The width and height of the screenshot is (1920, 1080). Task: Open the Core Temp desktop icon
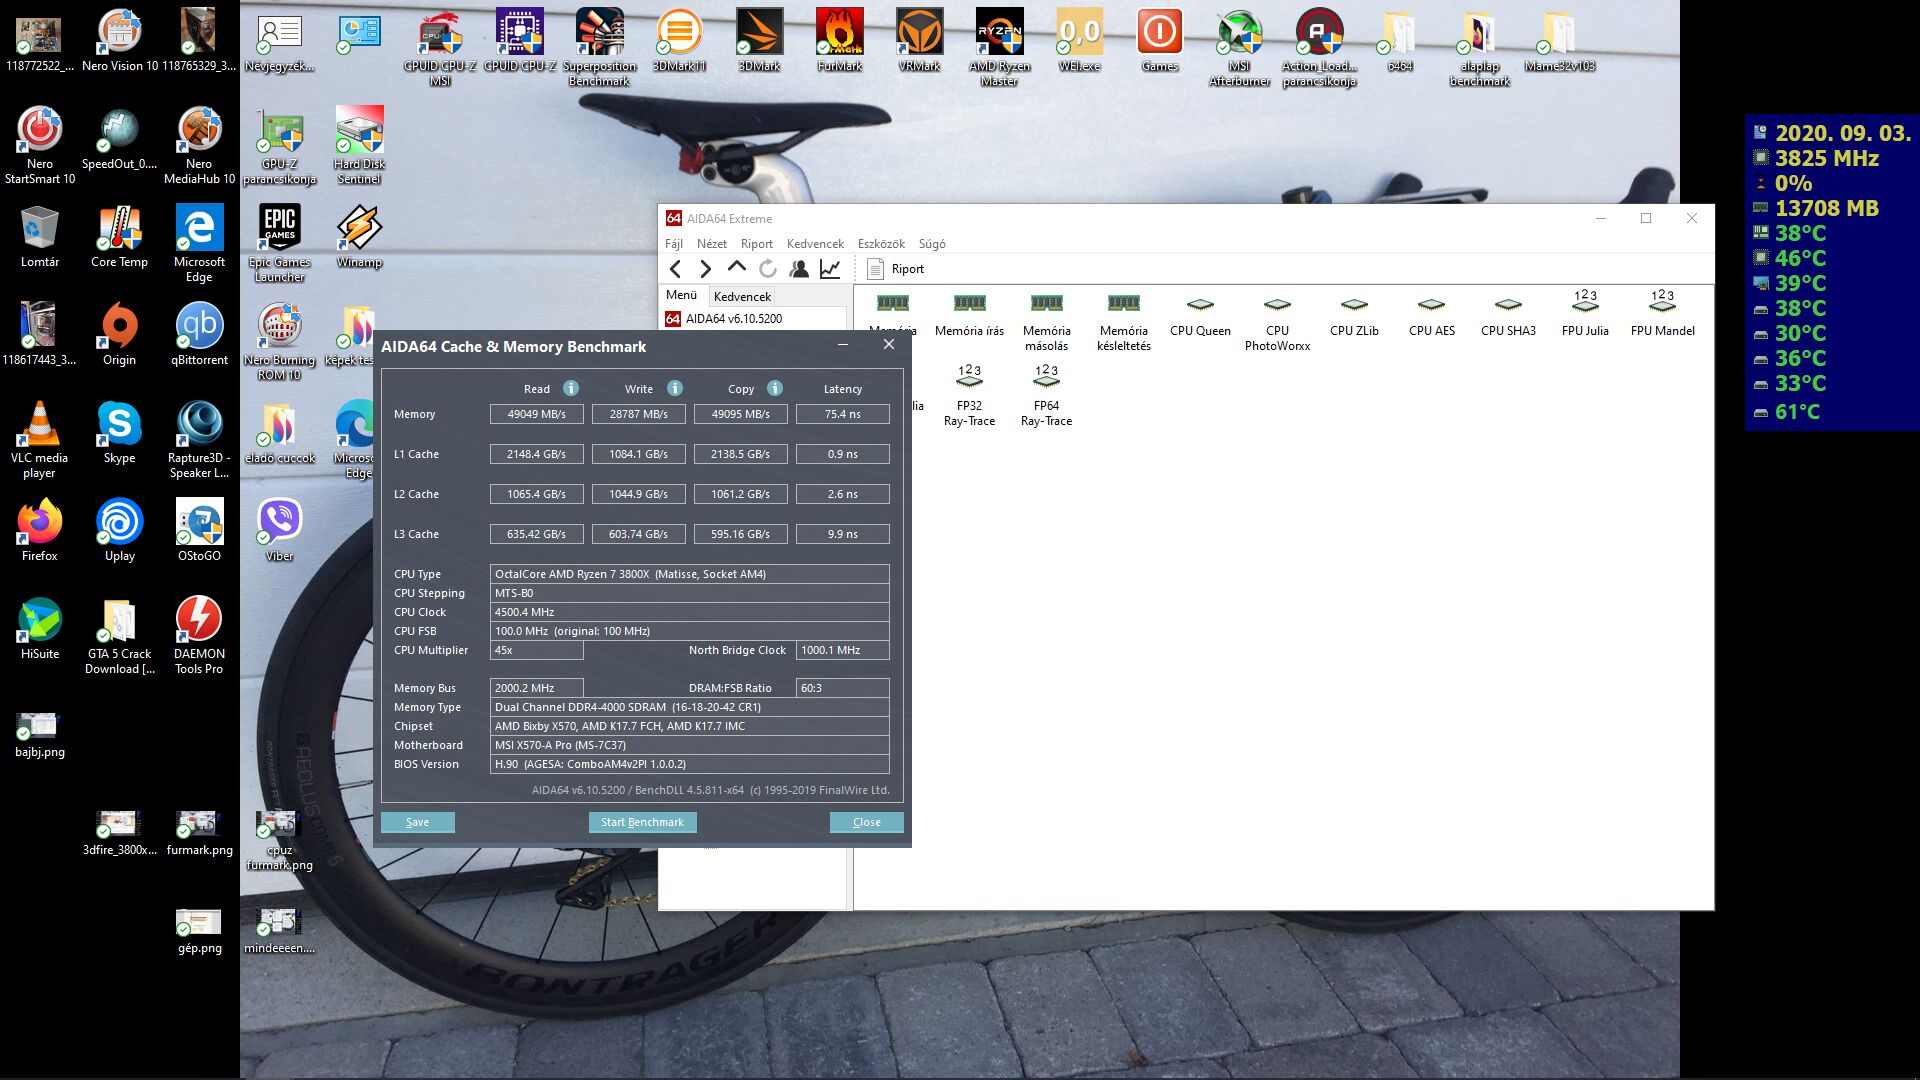(x=119, y=237)
